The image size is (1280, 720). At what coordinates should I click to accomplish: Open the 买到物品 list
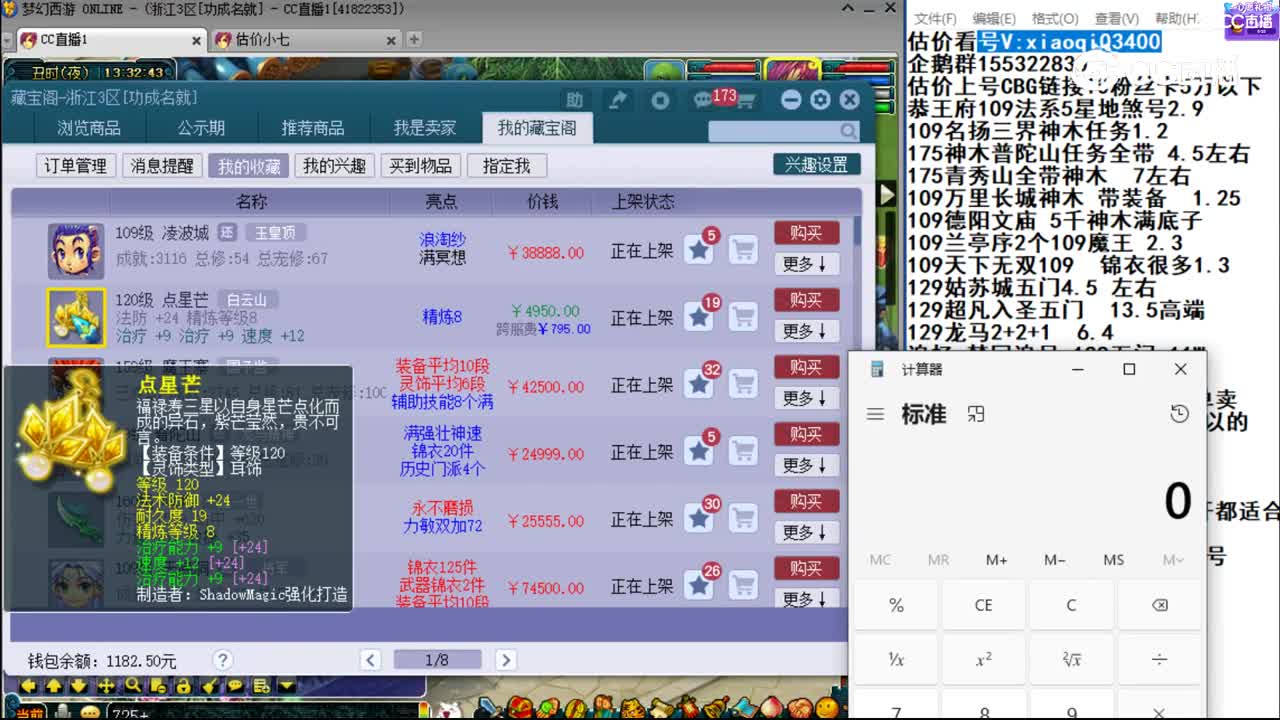(x=420, y=166)
